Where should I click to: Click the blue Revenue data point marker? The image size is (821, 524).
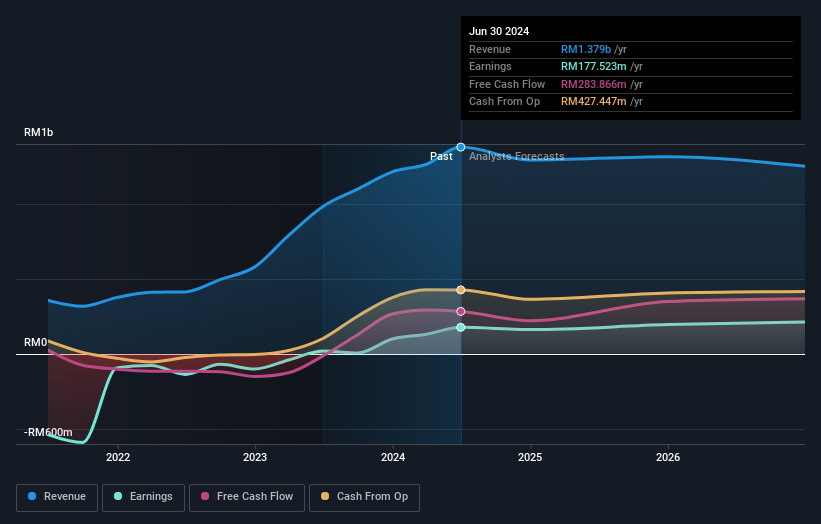461,147
